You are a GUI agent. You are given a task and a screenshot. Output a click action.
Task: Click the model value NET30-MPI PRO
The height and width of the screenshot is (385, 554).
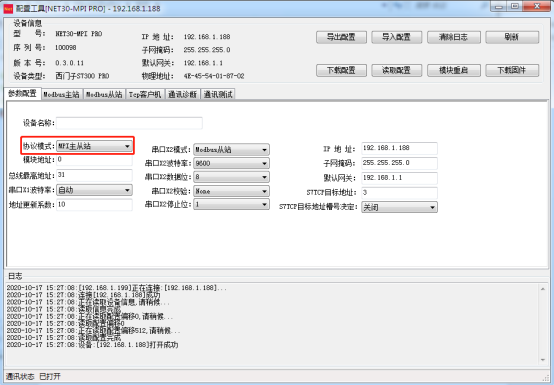(79, 34)
